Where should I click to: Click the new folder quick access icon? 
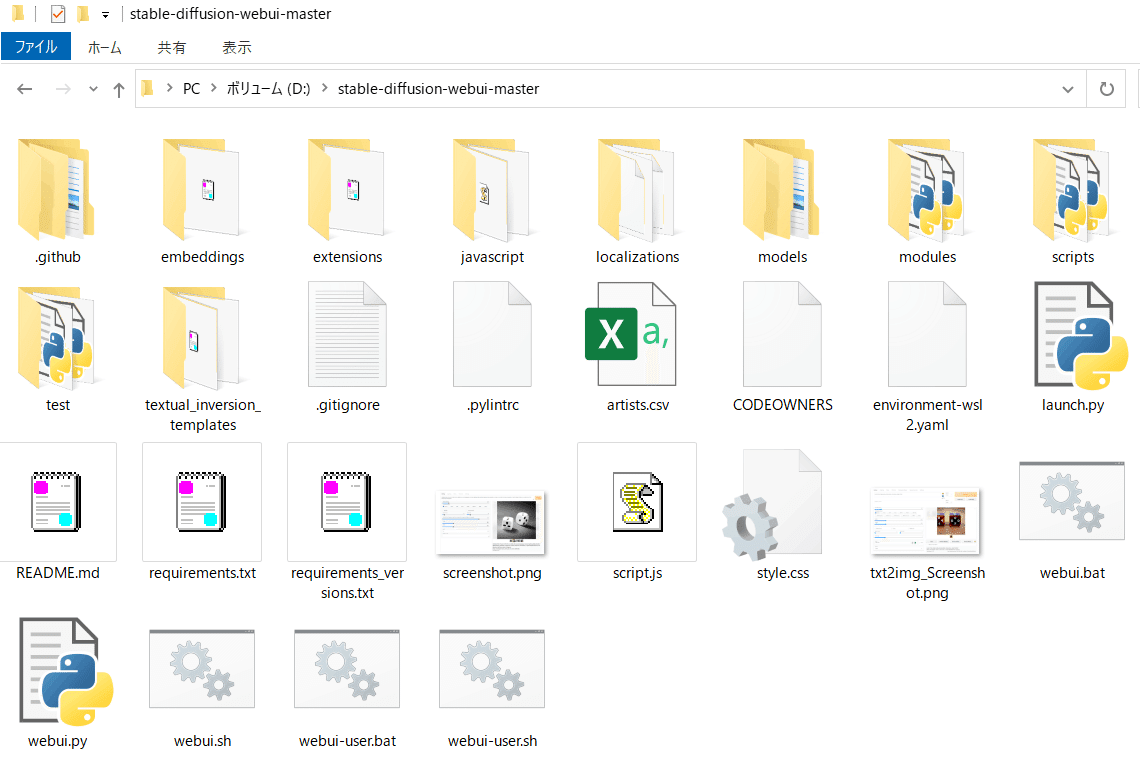tap(83, 14)
